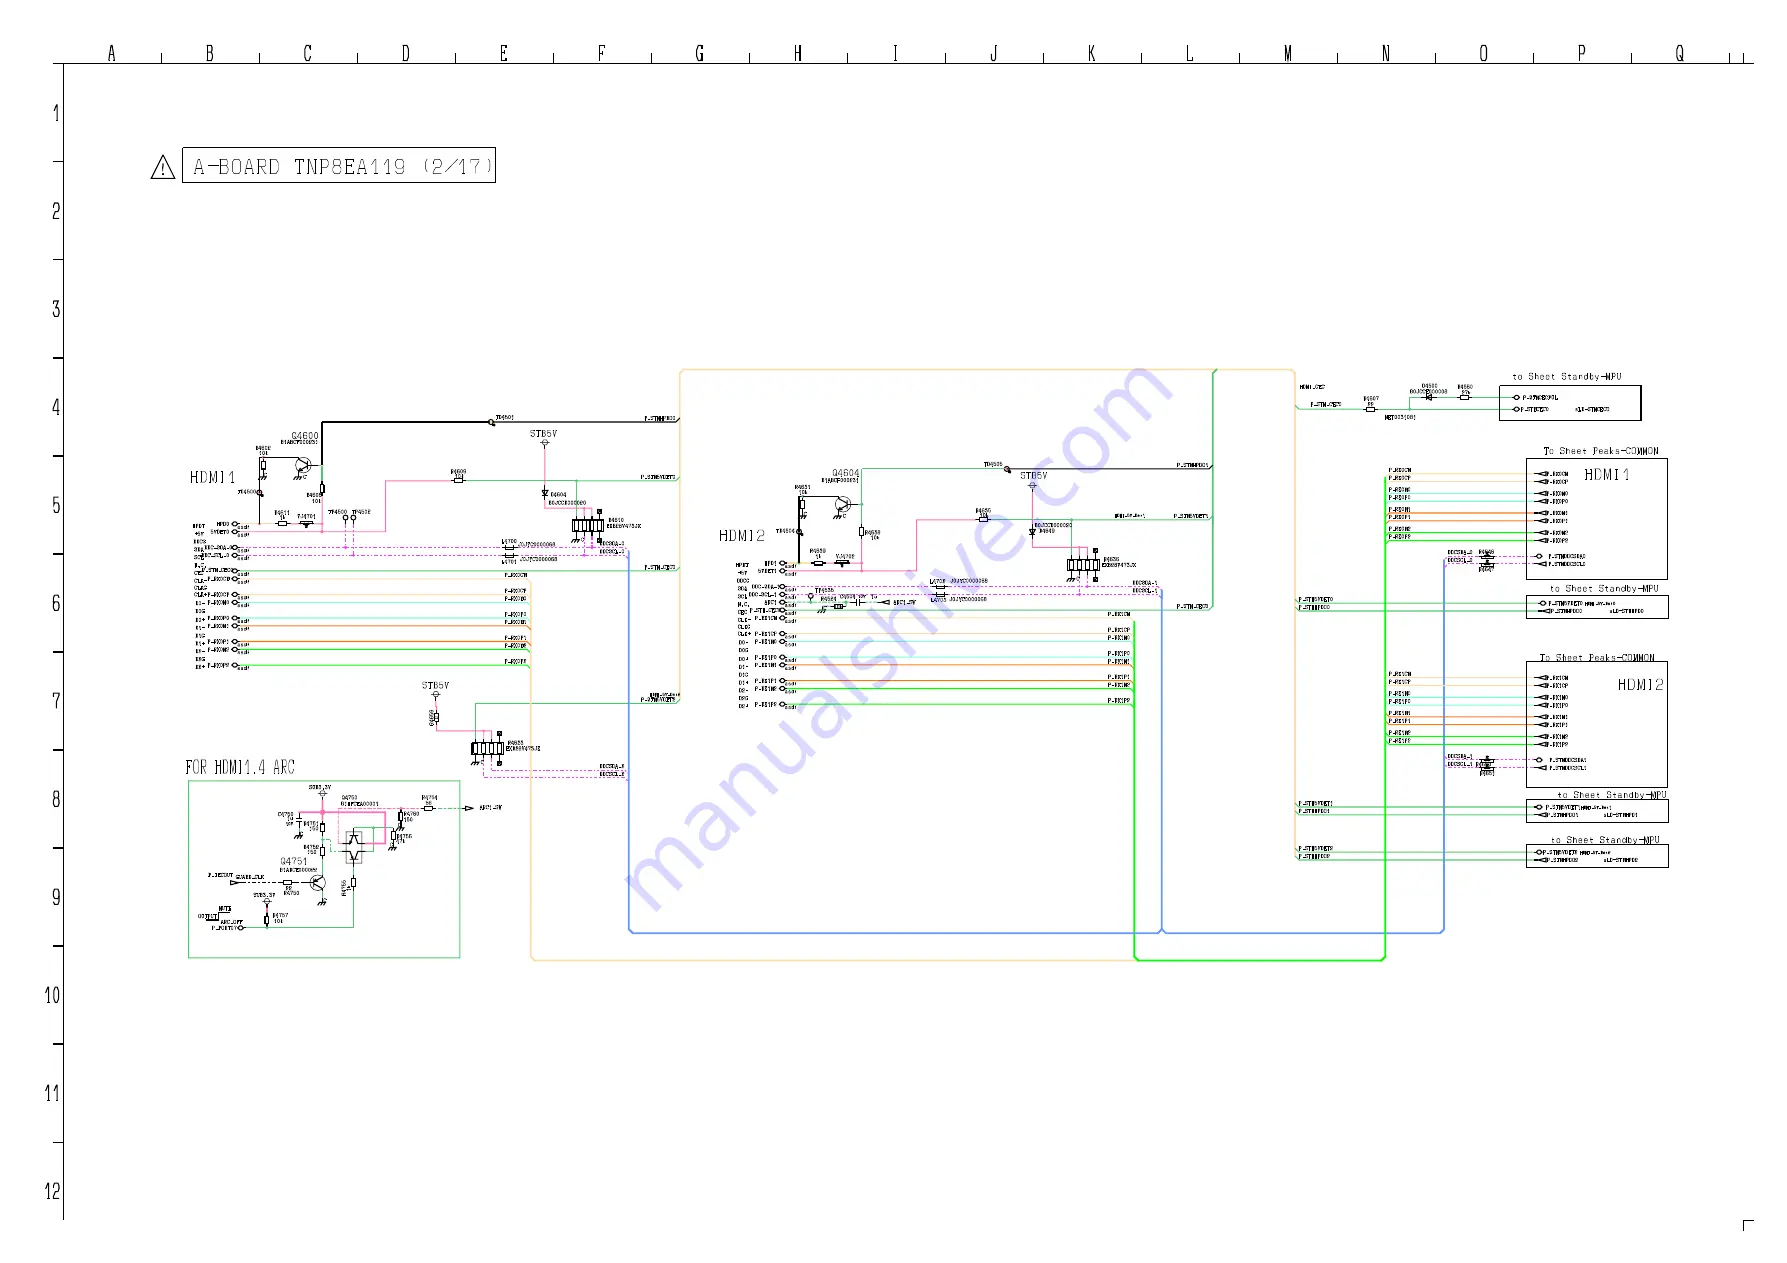Click column header H
The image size is (1787, 1263).
click(x=798, y=53)
